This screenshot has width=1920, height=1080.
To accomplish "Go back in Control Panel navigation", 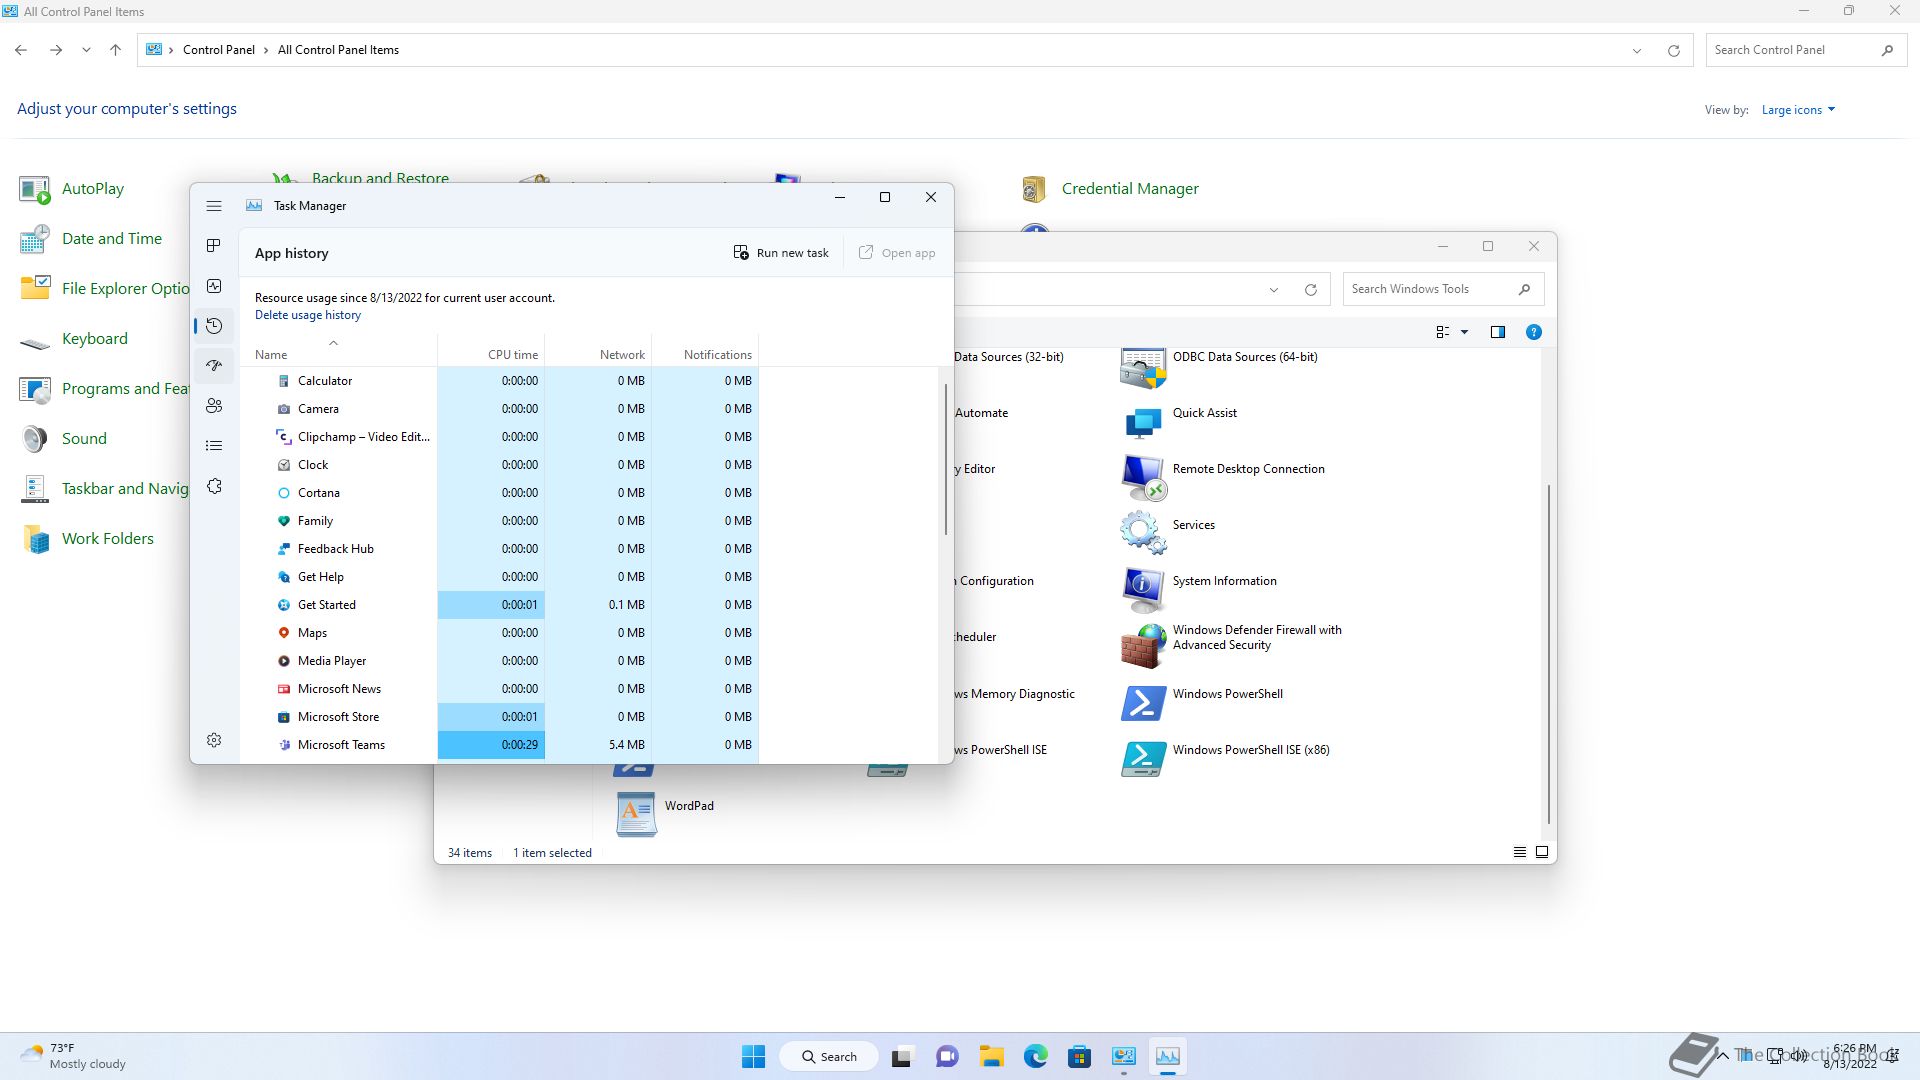I will 21,50.
